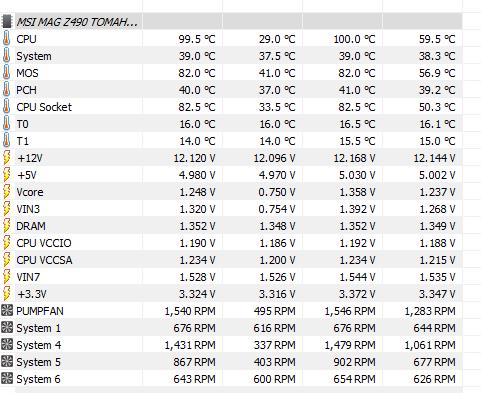Click the +12V maximum value 12.168 V
This screenshot has width=481, height=393.
coord(354,158)
